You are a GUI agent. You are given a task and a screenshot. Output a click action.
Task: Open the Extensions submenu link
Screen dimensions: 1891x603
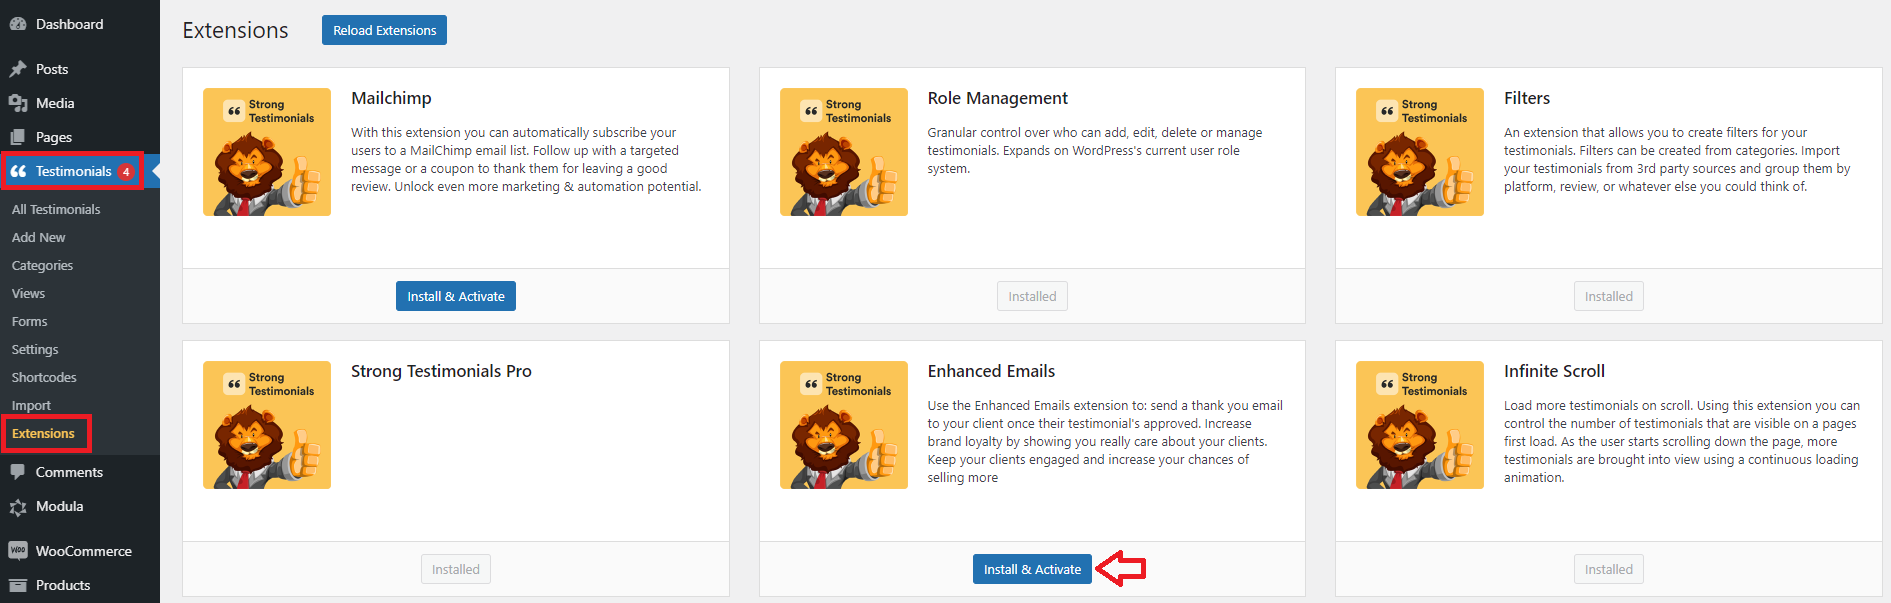click(x=43, y=433)
